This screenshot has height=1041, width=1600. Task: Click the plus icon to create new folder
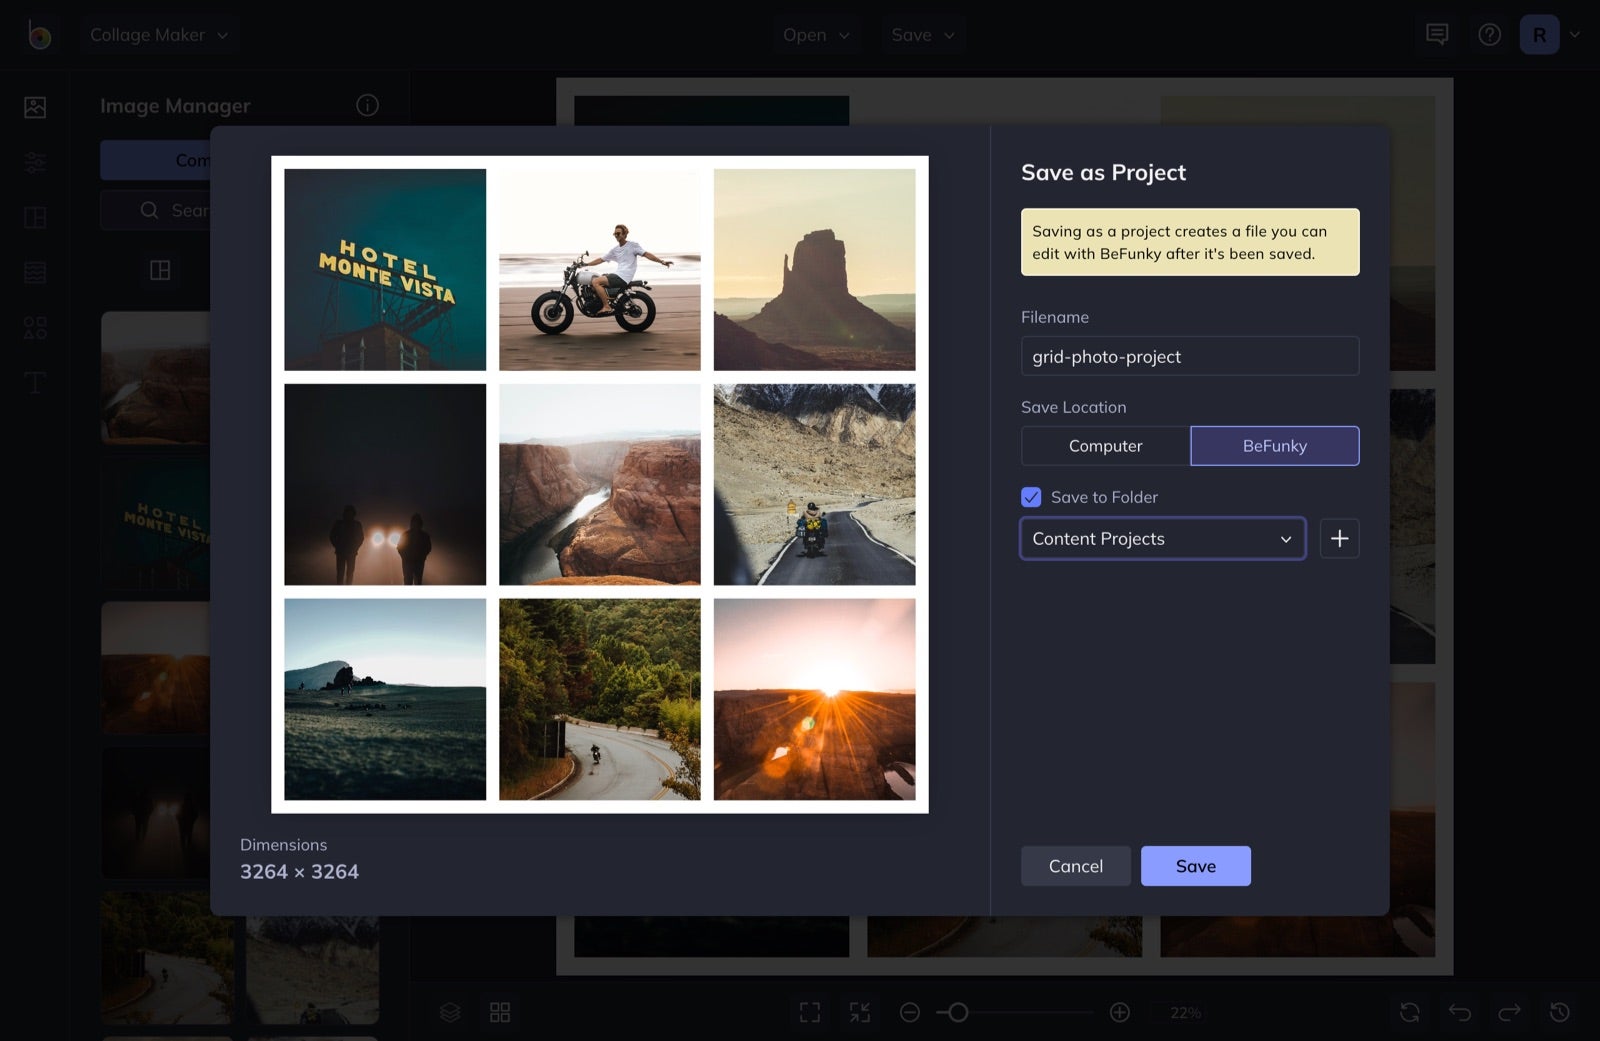(x=1339, y=538)
